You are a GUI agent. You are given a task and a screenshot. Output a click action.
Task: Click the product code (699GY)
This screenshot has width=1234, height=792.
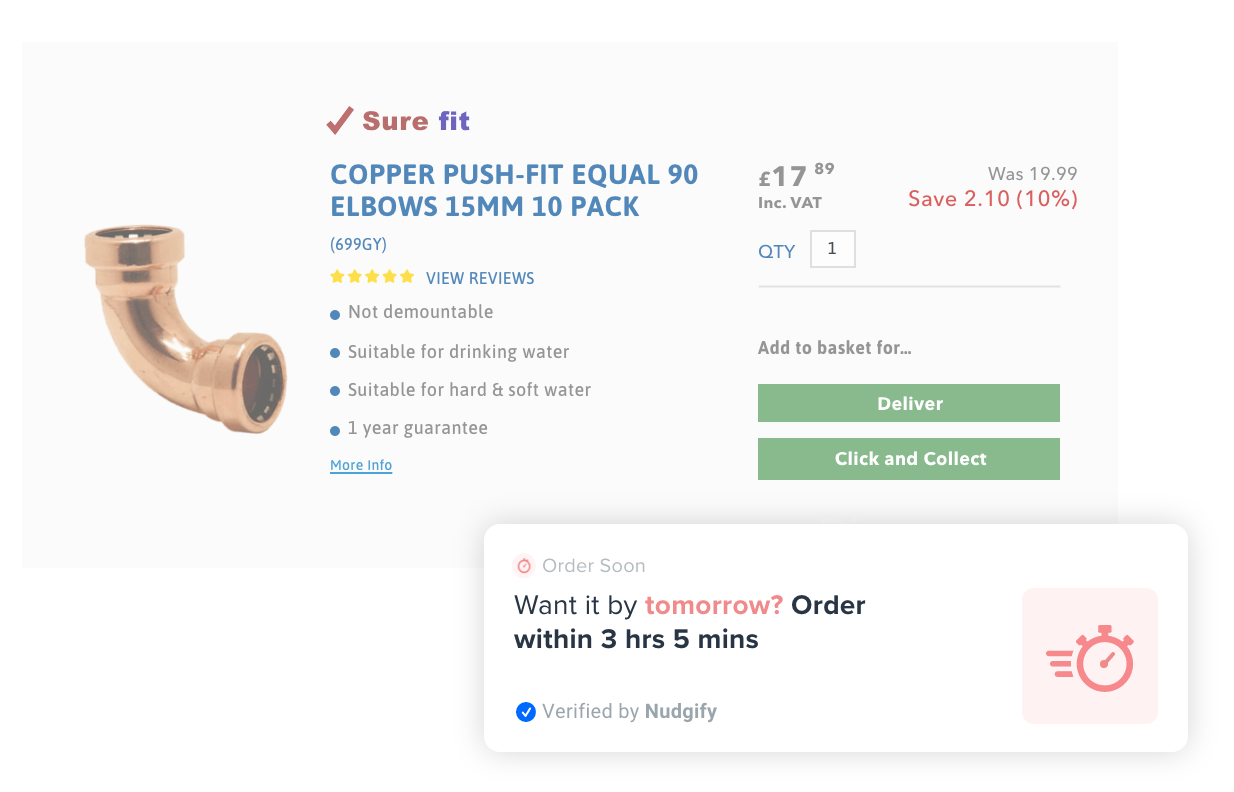(x=358, y=244)
